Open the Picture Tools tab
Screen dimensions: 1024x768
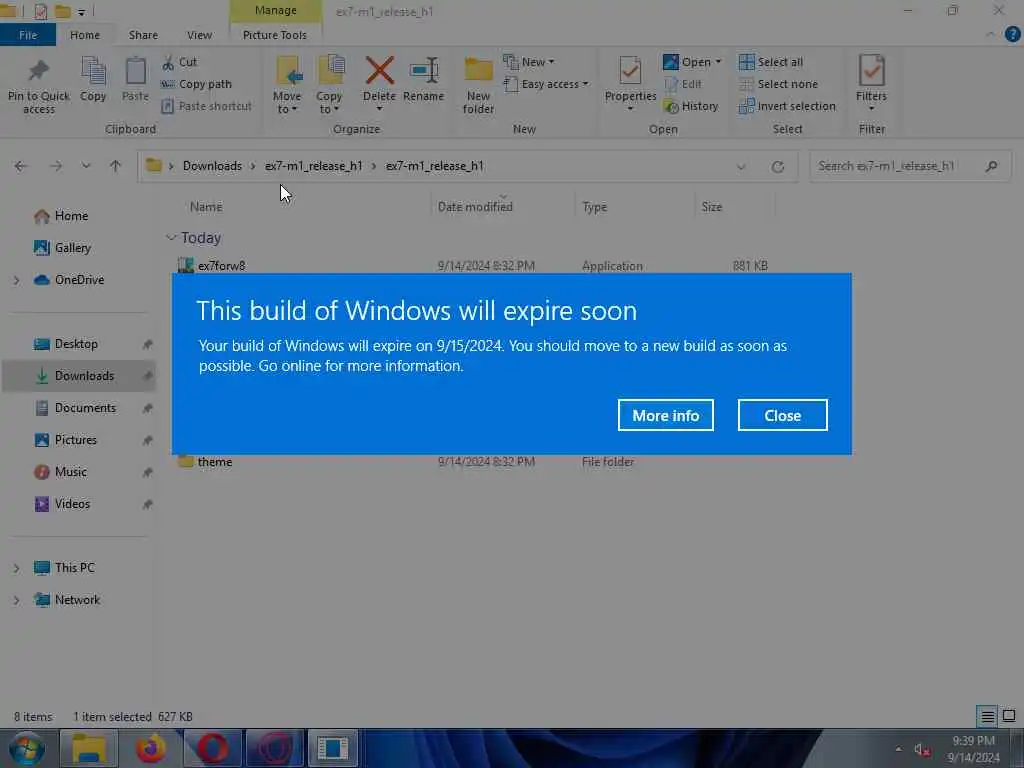point(275,35)
